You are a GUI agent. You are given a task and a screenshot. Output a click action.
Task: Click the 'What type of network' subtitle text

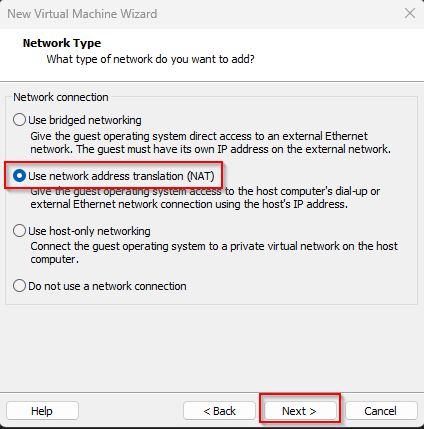(151, 59)
